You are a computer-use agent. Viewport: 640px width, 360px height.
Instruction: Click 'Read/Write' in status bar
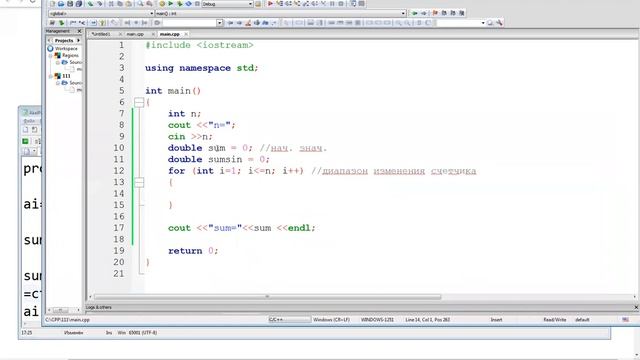coord(554,320)
